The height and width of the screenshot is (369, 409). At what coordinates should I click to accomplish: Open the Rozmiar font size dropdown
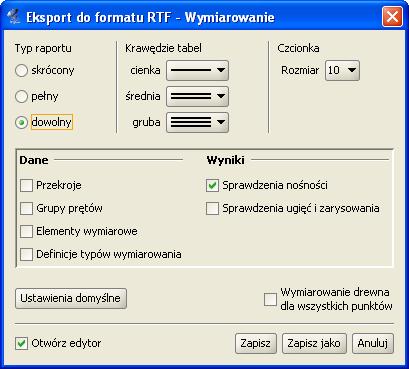(x=342, y=70)
